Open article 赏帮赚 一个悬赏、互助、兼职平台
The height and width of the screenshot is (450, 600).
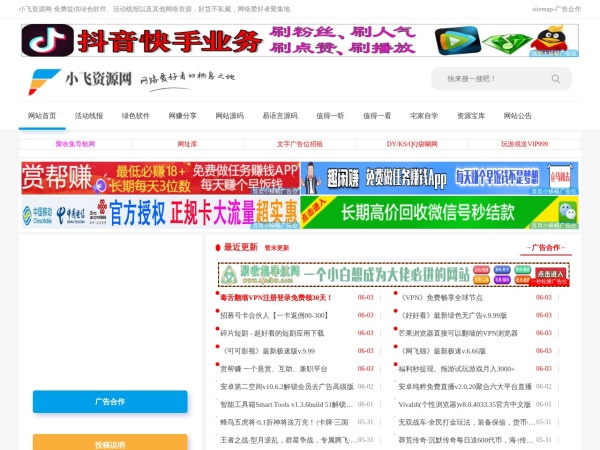coord(274,369)
